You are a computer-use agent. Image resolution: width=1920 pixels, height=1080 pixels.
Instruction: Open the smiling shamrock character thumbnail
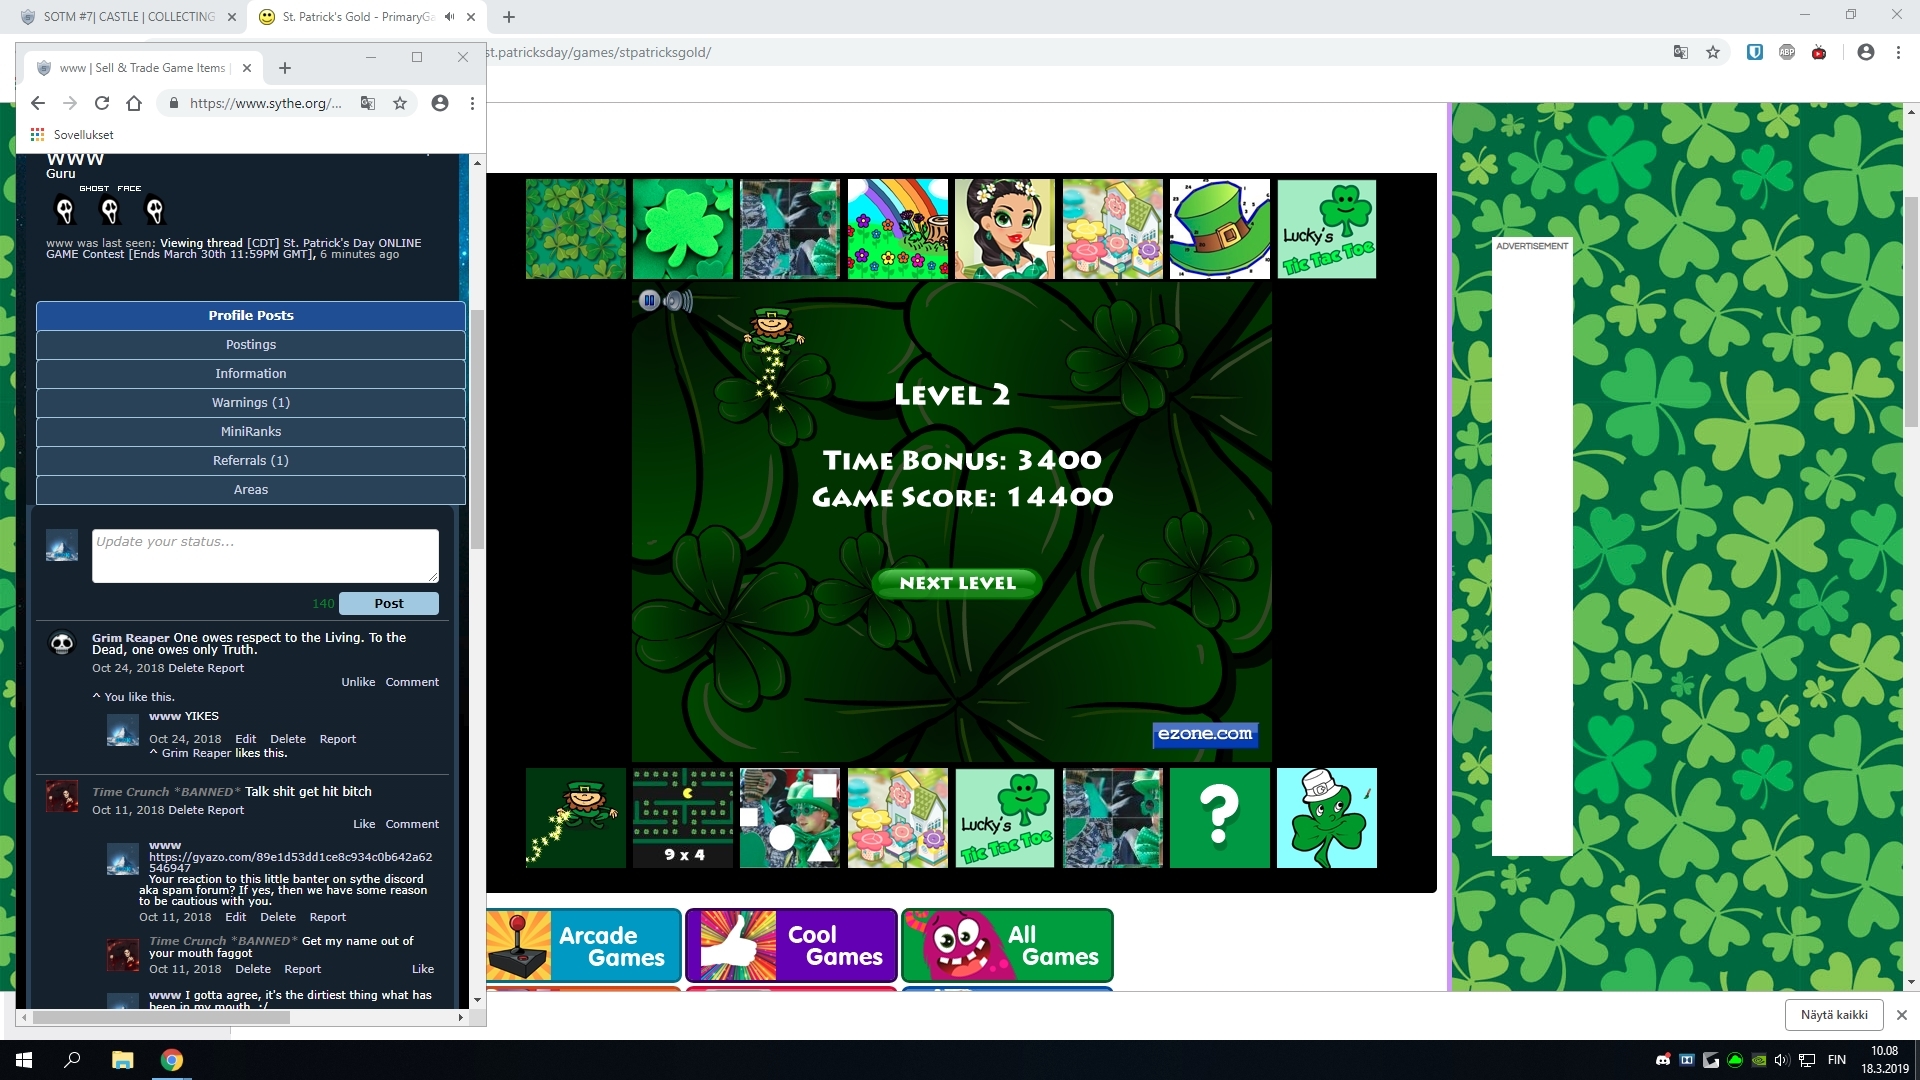1327,818
